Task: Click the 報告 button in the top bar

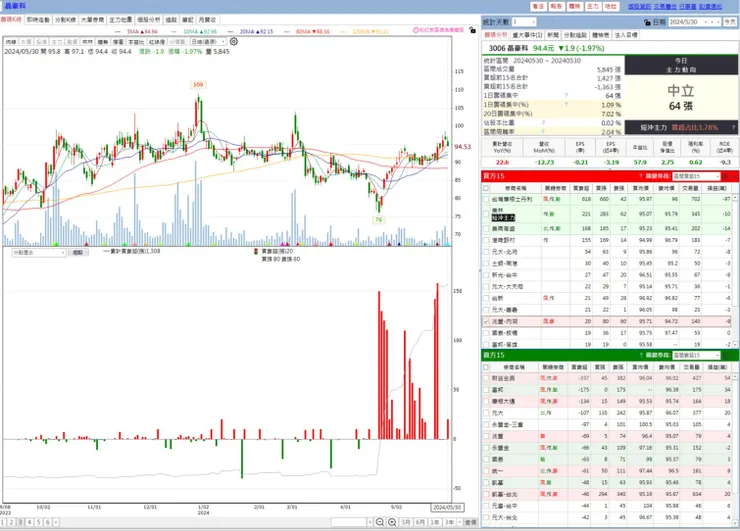Action: click(x=556, y=6)
